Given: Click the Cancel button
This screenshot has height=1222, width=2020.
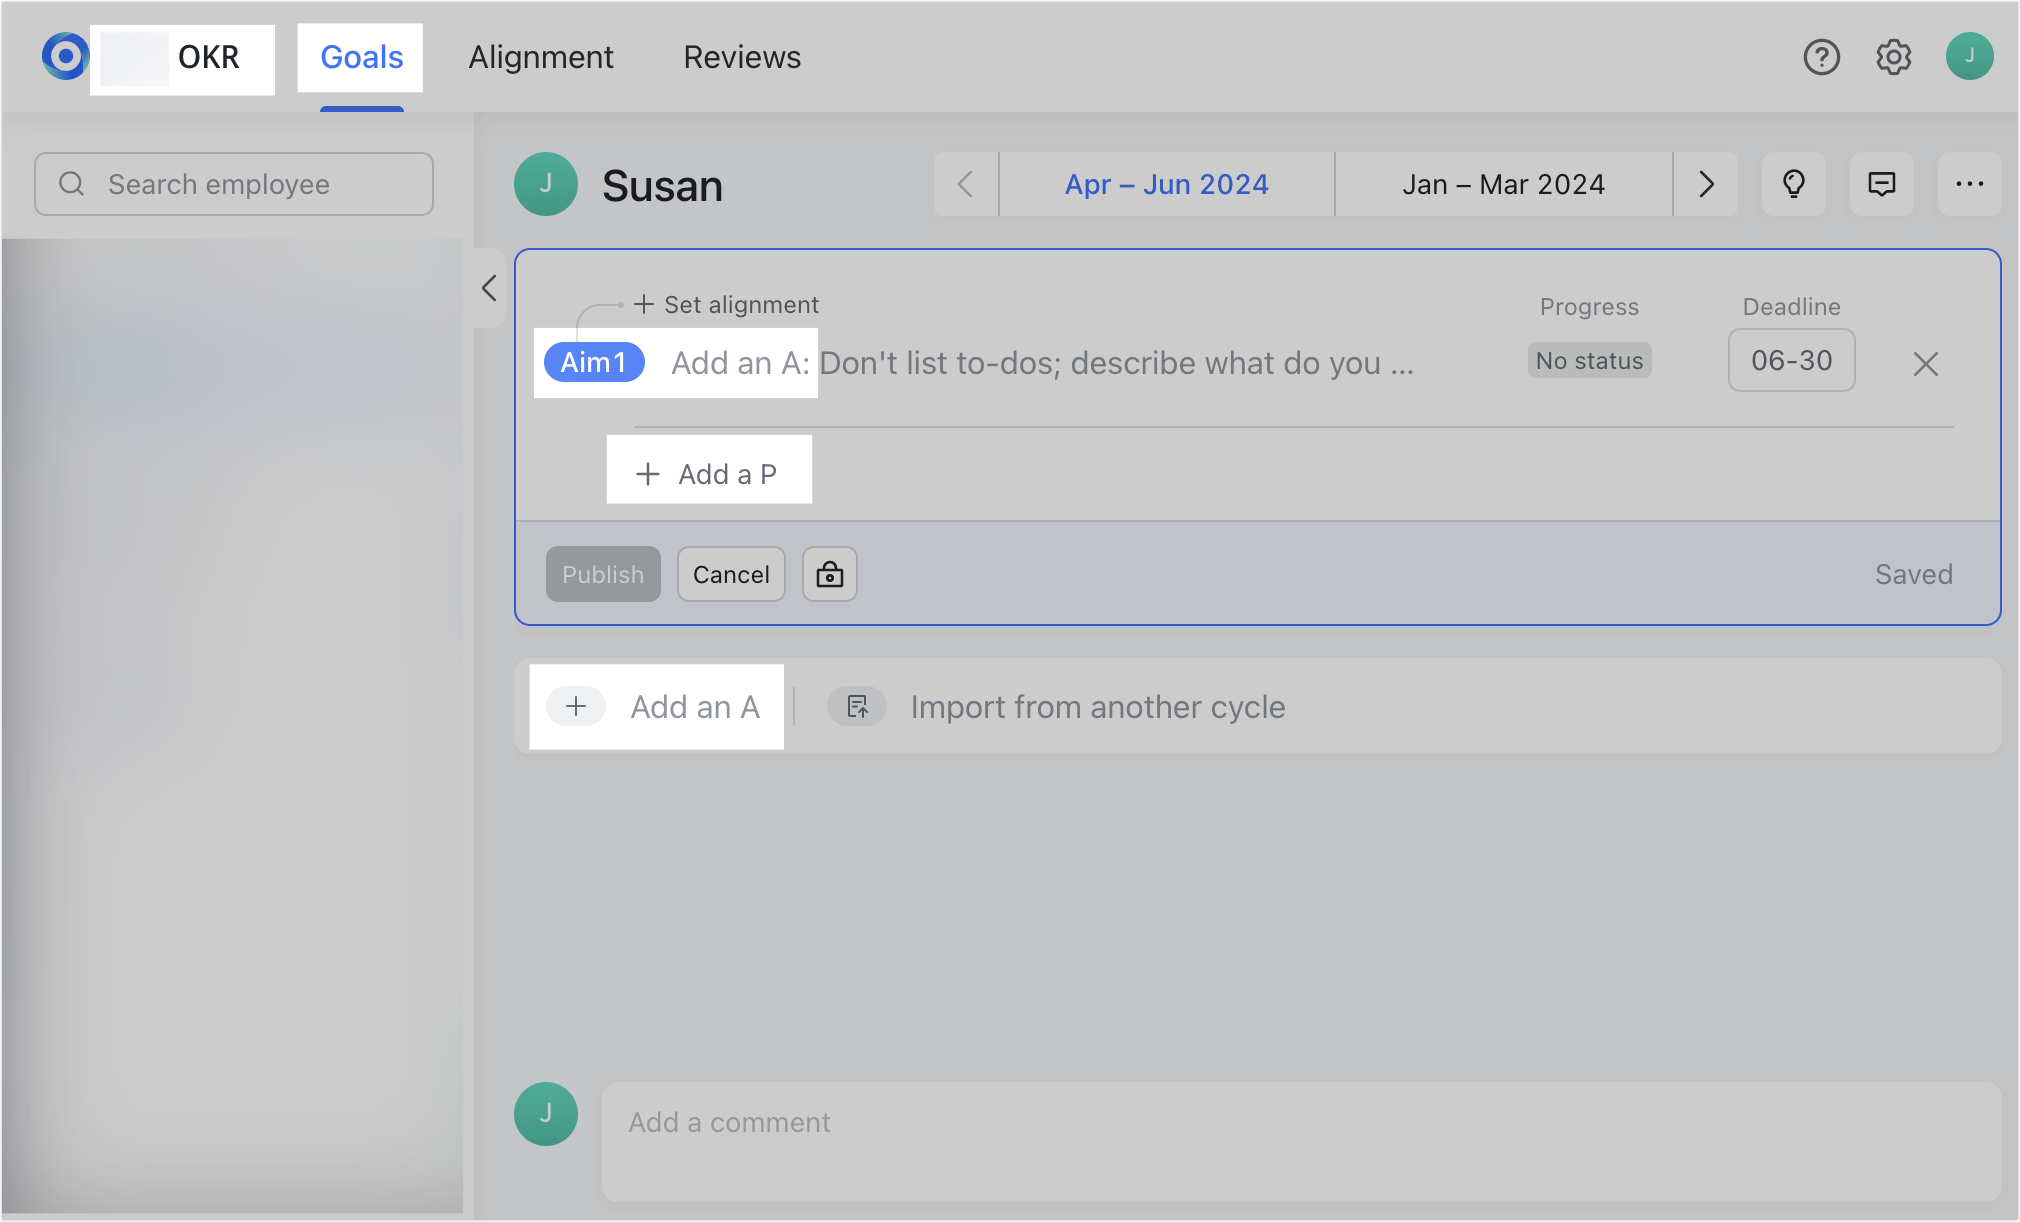Looking at the screenshot, I should point(731,574).
